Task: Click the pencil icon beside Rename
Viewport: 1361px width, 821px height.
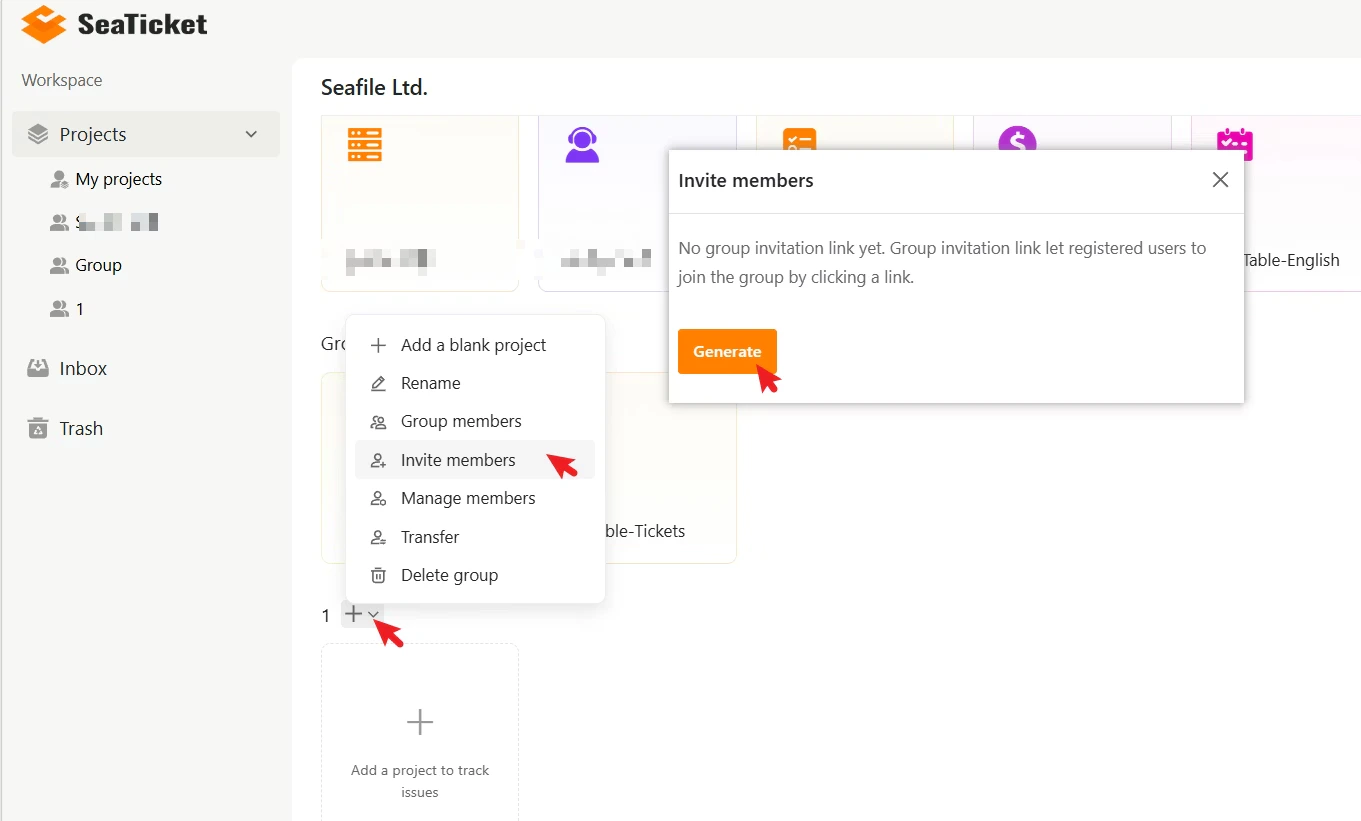Action: (x=378, y=383)
